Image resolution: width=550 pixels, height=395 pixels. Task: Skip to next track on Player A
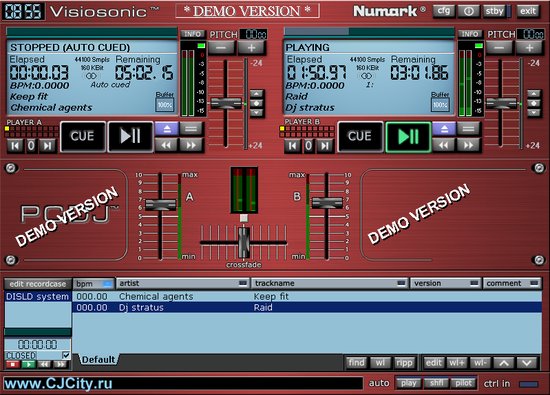coord(47,146)
